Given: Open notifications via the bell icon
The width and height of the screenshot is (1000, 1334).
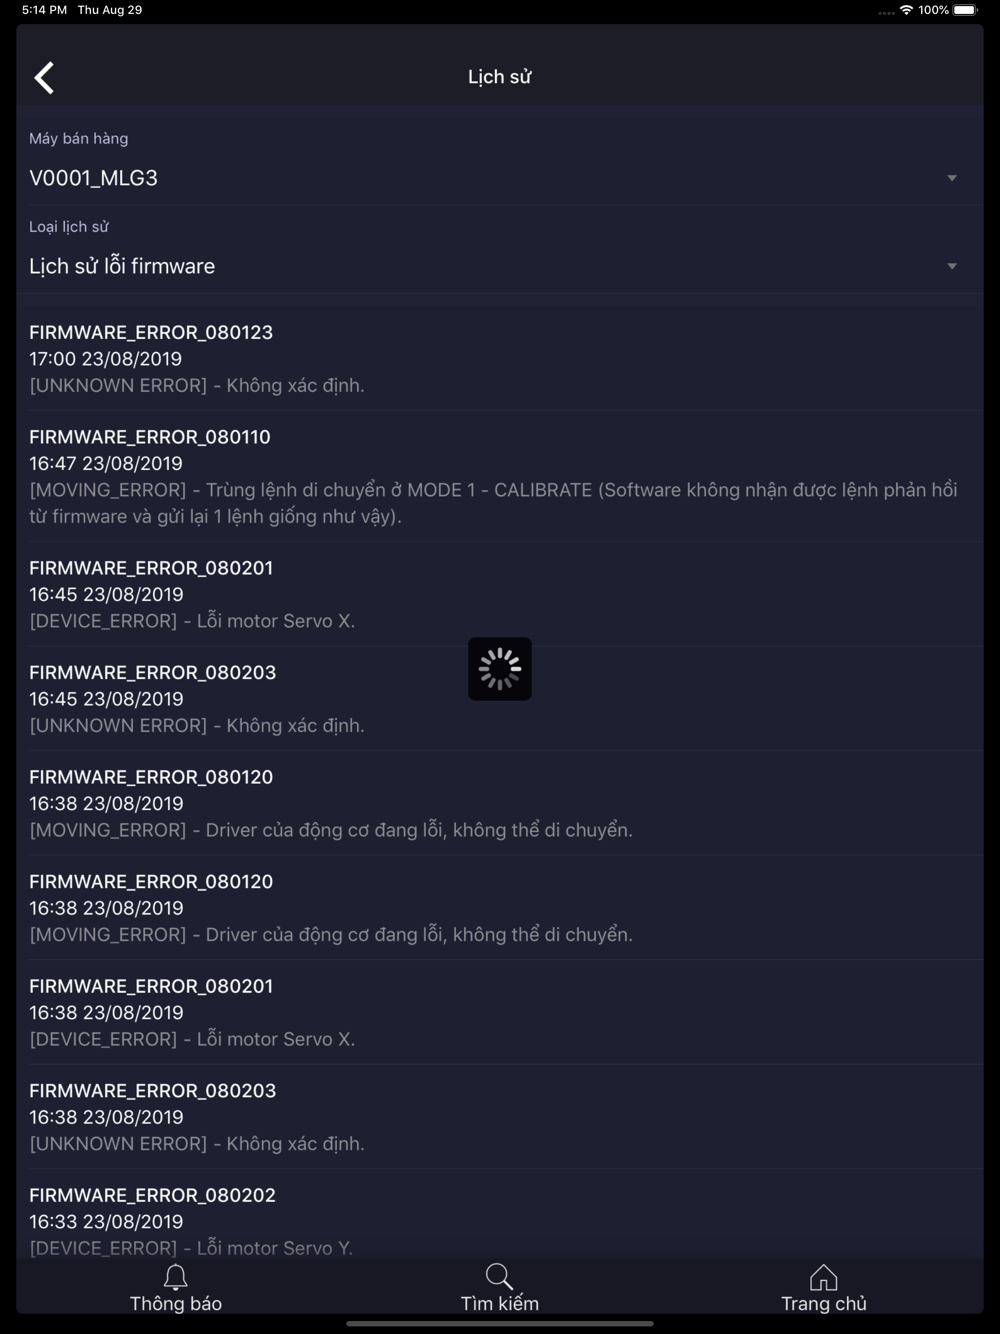Looking at the screenshot, I should [x=176, y=1276].
